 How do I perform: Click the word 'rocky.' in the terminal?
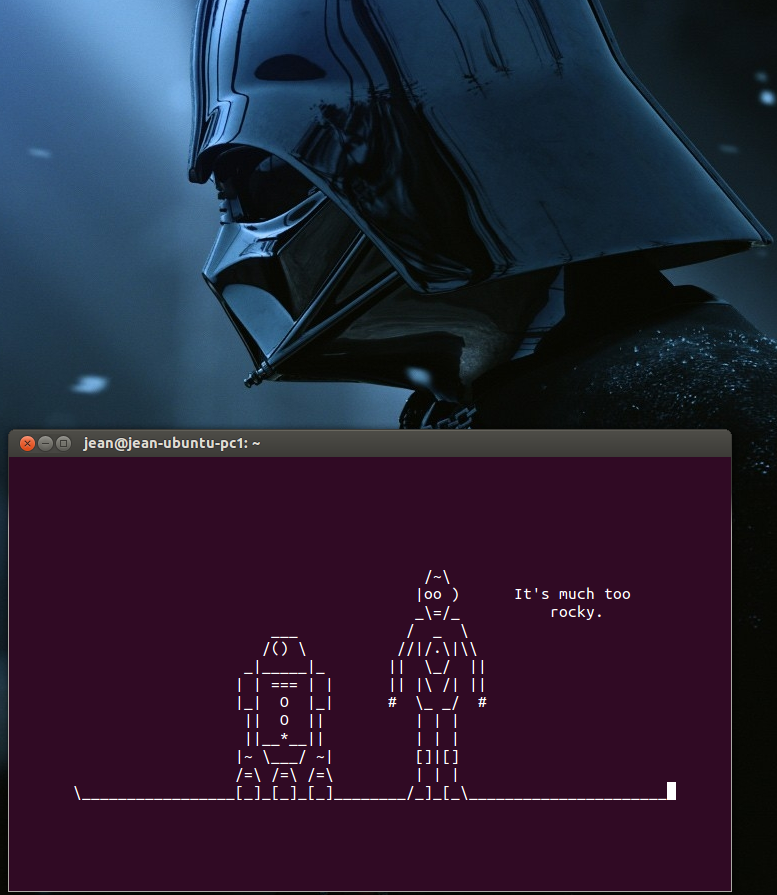click(576, 612)
